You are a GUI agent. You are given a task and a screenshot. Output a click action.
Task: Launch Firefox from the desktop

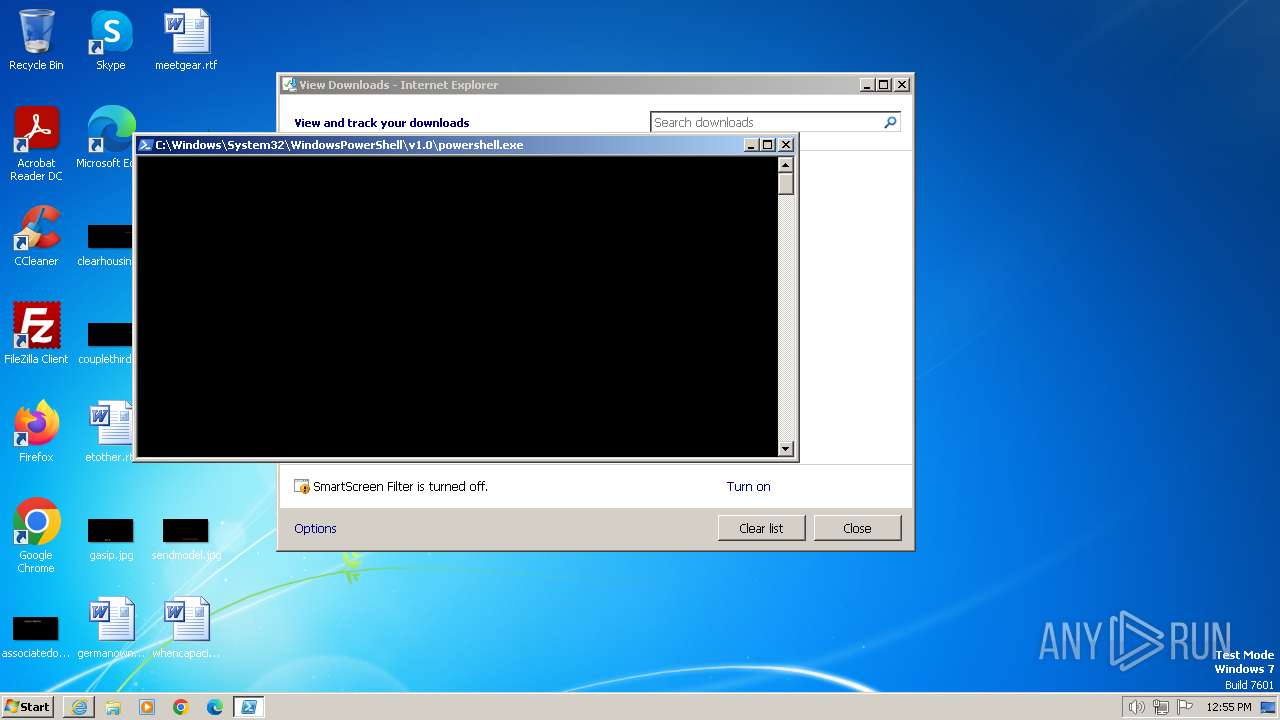(x=36, y=431)
